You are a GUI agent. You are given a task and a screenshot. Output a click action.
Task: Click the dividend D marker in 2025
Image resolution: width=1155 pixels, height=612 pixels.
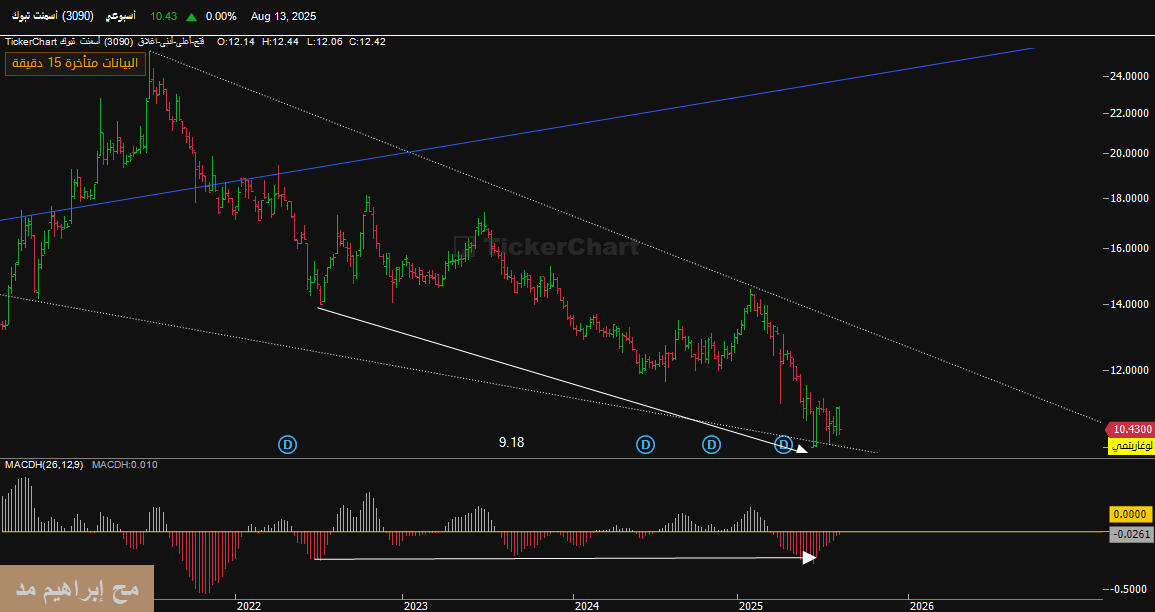click(784, 444)
